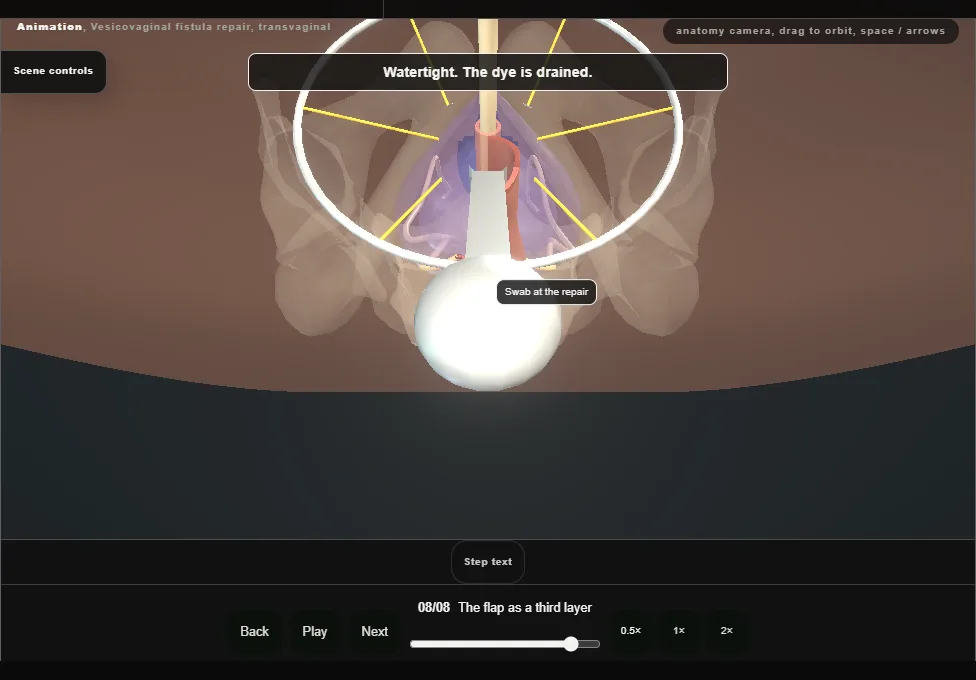Screen dimensions: 976x680
Task: Set playback speed to 2×
Action: [726, 631]
